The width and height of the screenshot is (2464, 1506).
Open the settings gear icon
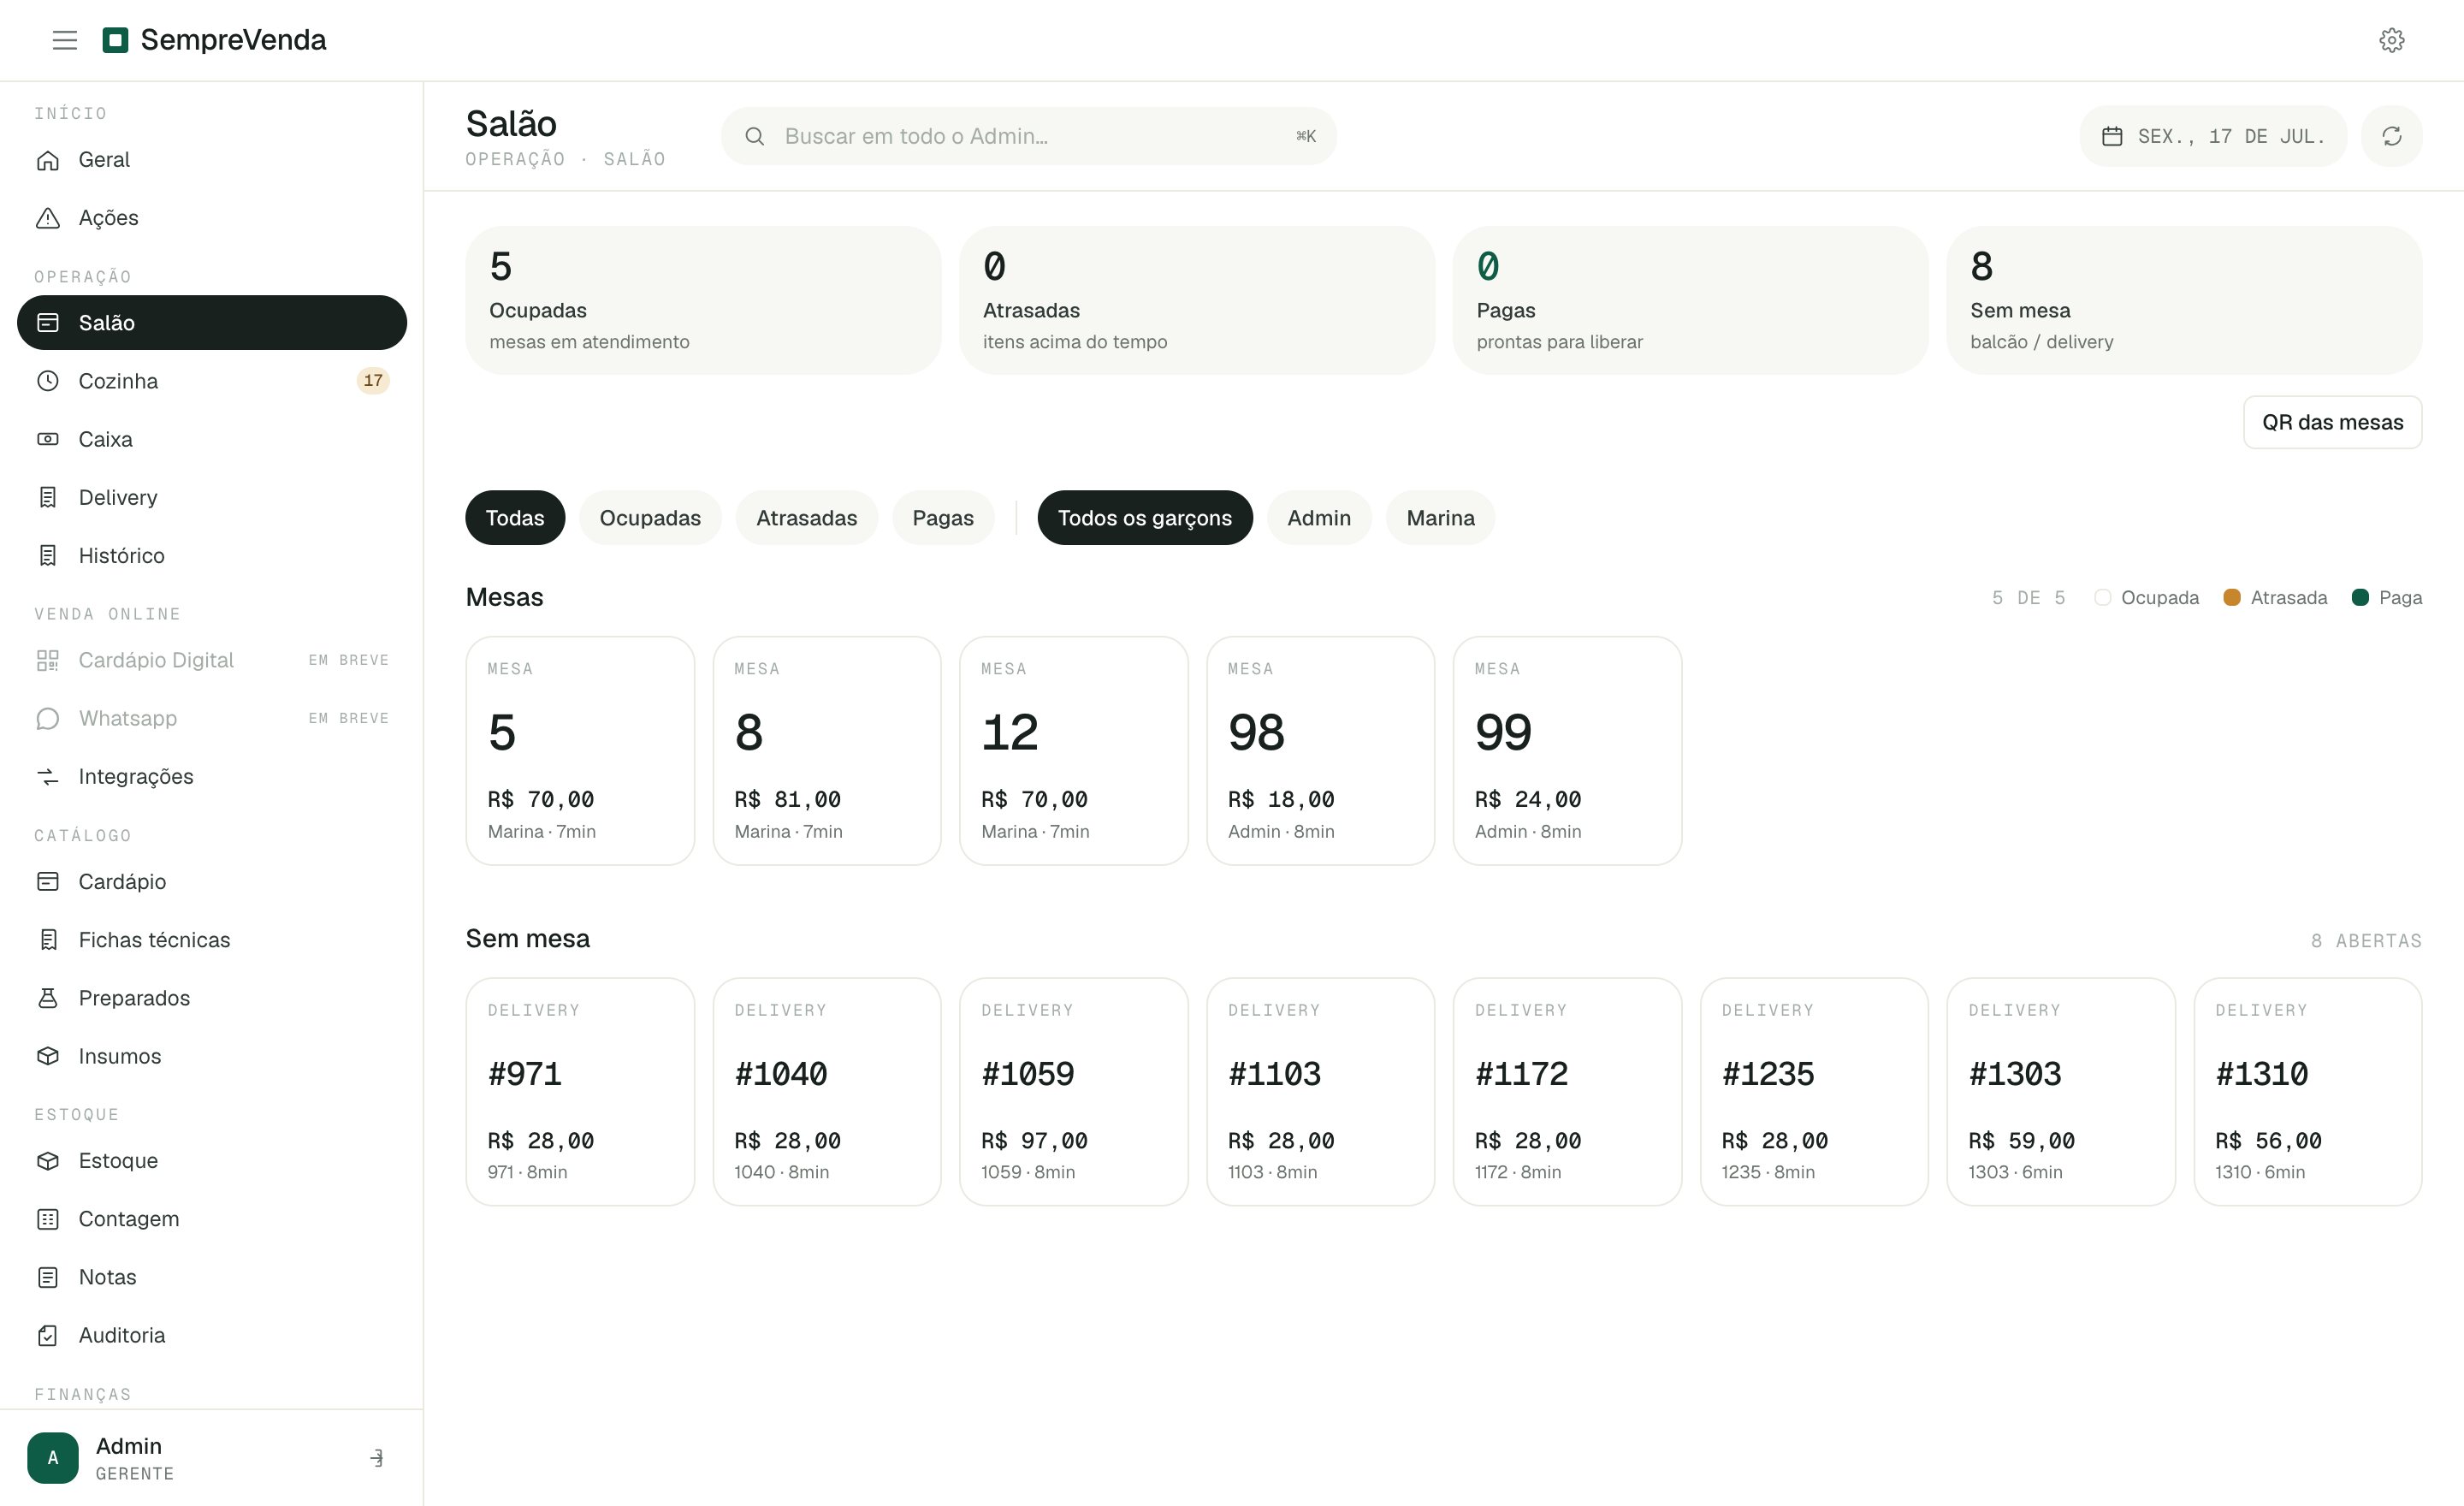pos(2391,40)
